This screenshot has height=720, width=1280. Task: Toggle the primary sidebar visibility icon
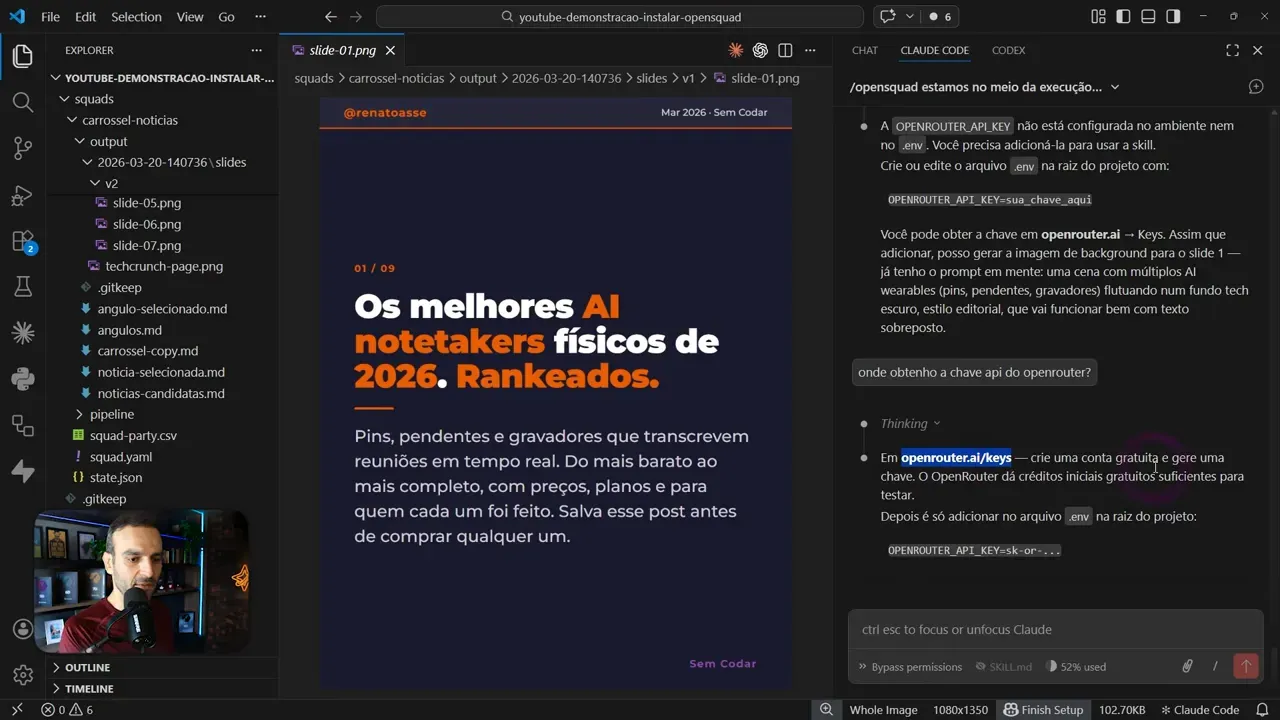click(1122, 17)
